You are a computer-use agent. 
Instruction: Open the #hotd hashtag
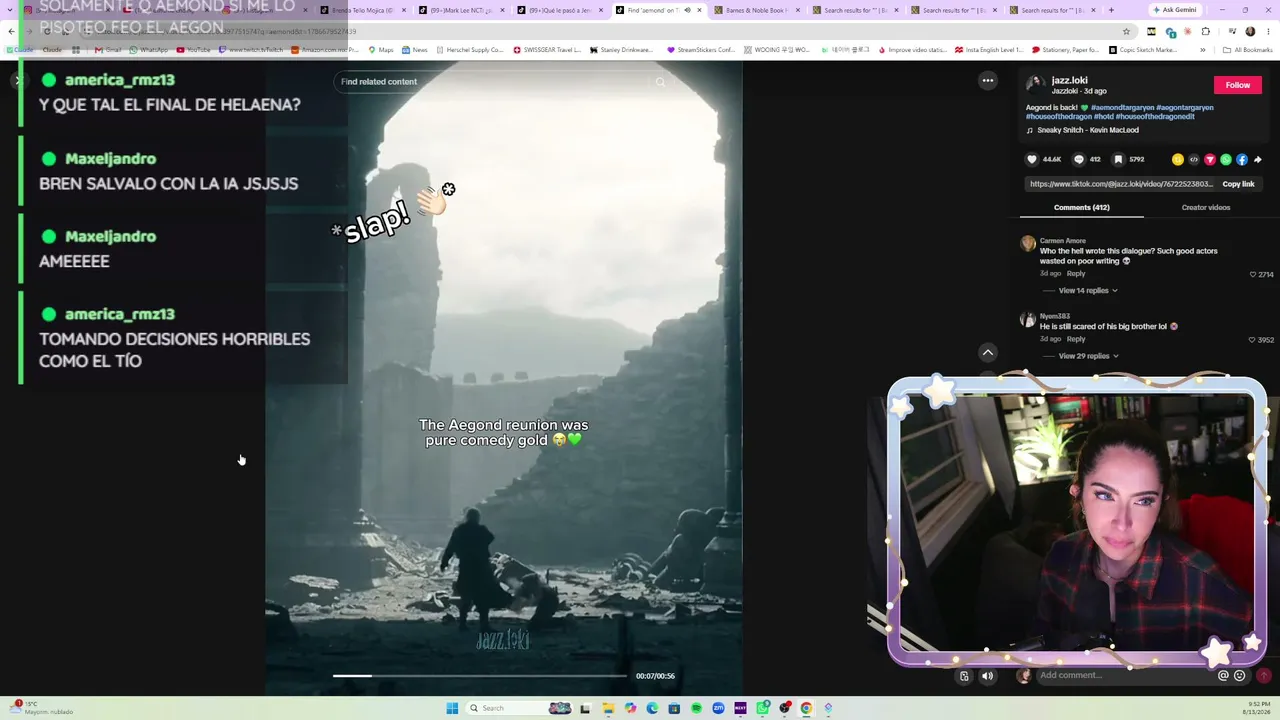pyautogui.click(x=1103, y=117)
